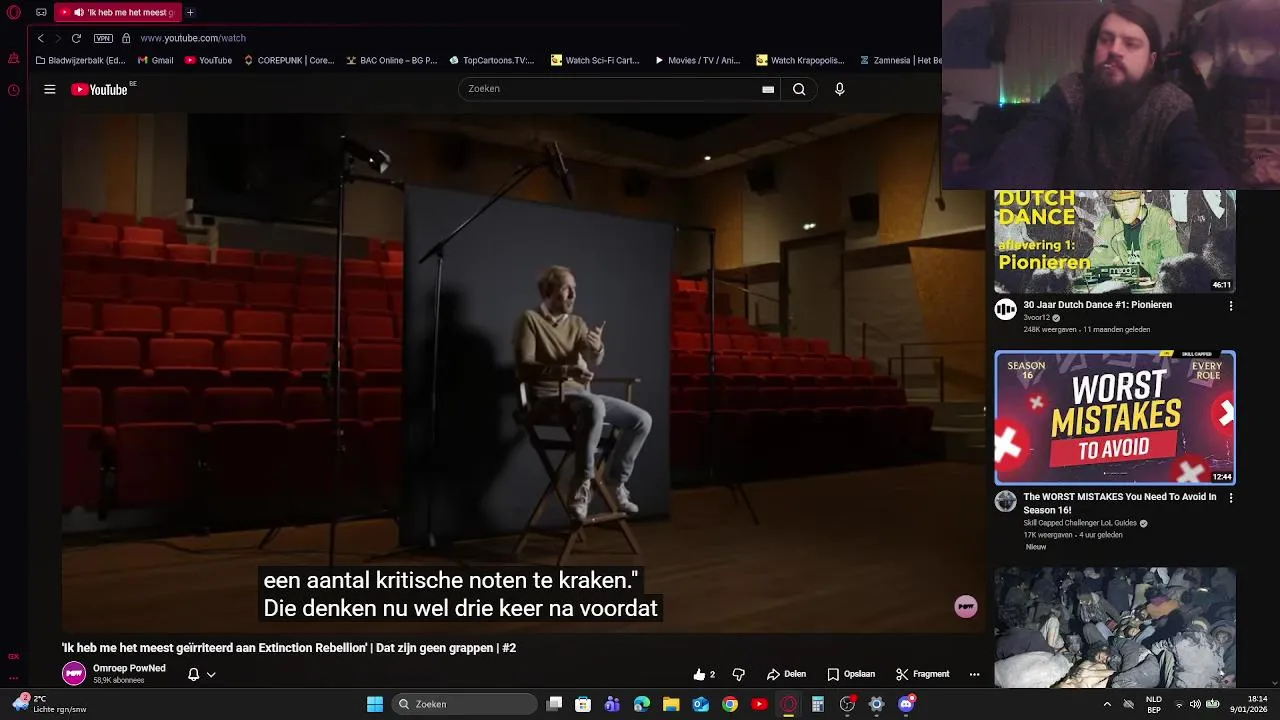The image size is (1280, 720).
Task: Open options menu for 30 Jaar Dutch Dance
Action: pos(1231,306)
